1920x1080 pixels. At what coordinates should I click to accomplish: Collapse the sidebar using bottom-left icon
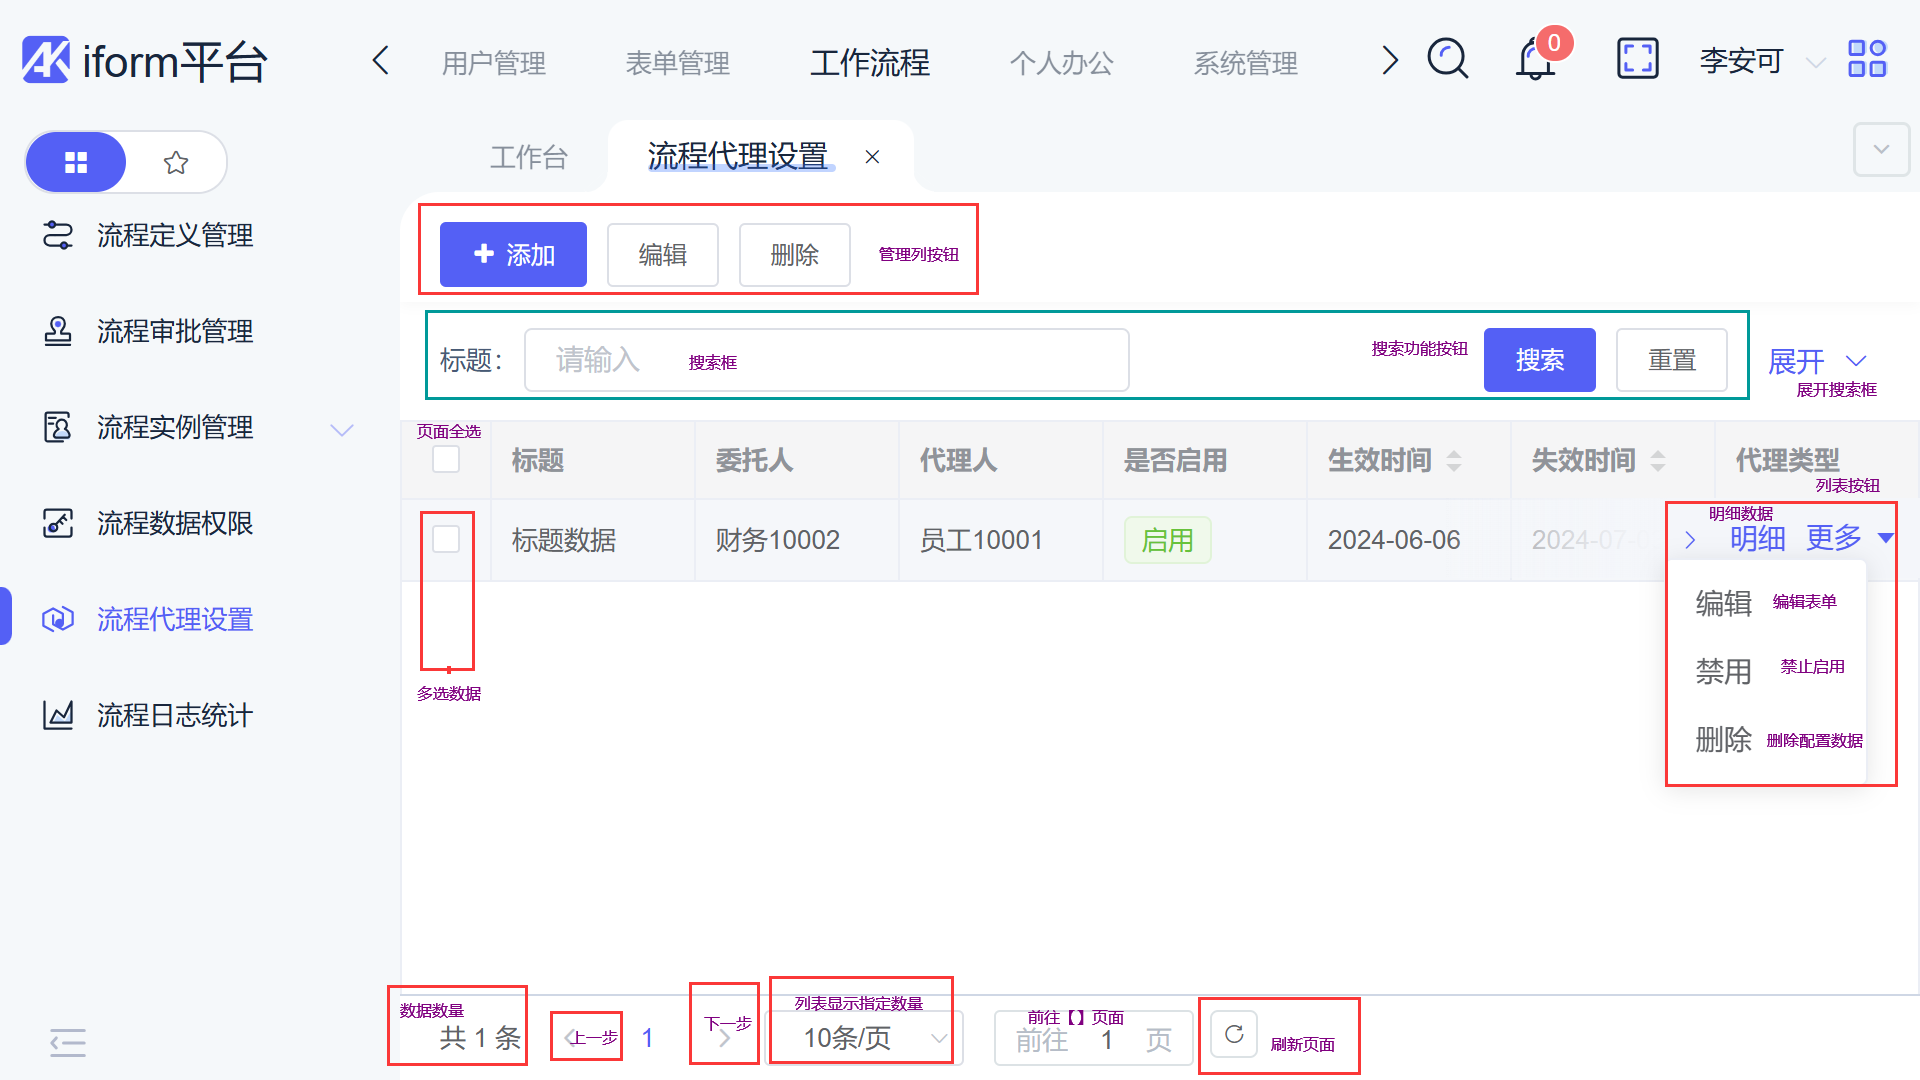pos(68,1042)
